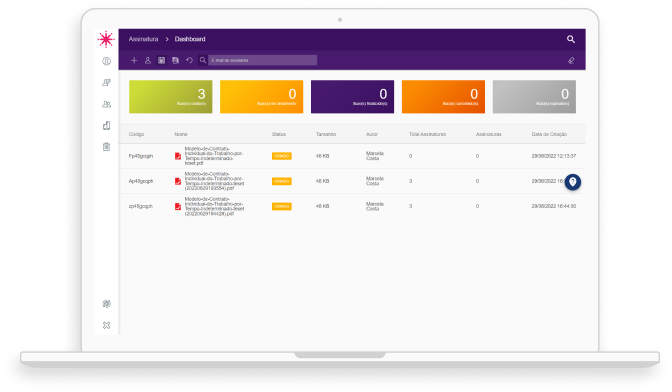672x392 pixels.
Task: Click the orange cancelled flows card
Action: click(x=443, y=96)
